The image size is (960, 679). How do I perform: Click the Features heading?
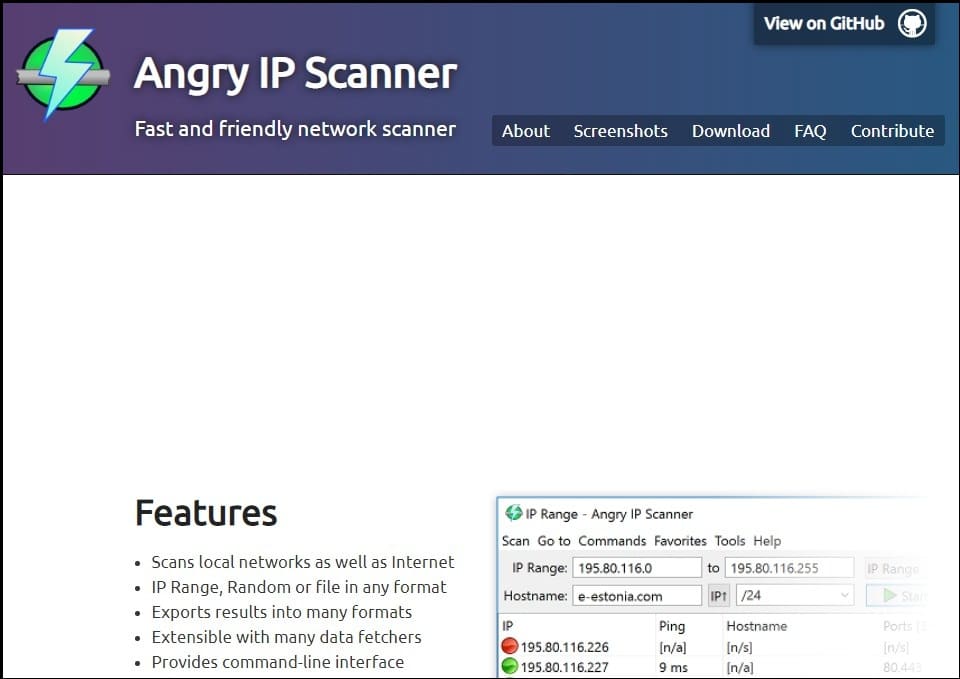click(x=206, y=513)
